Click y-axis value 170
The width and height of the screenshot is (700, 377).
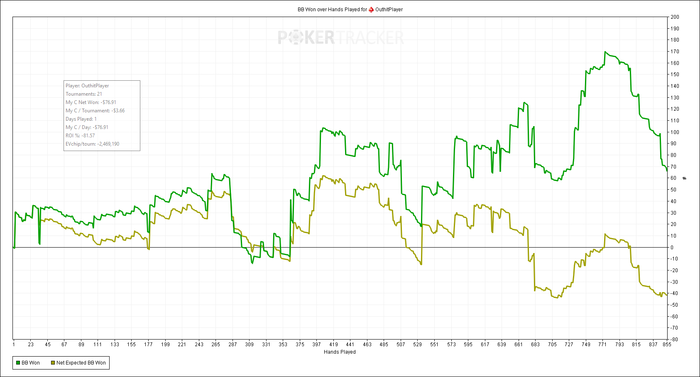(x=675, y=52)
